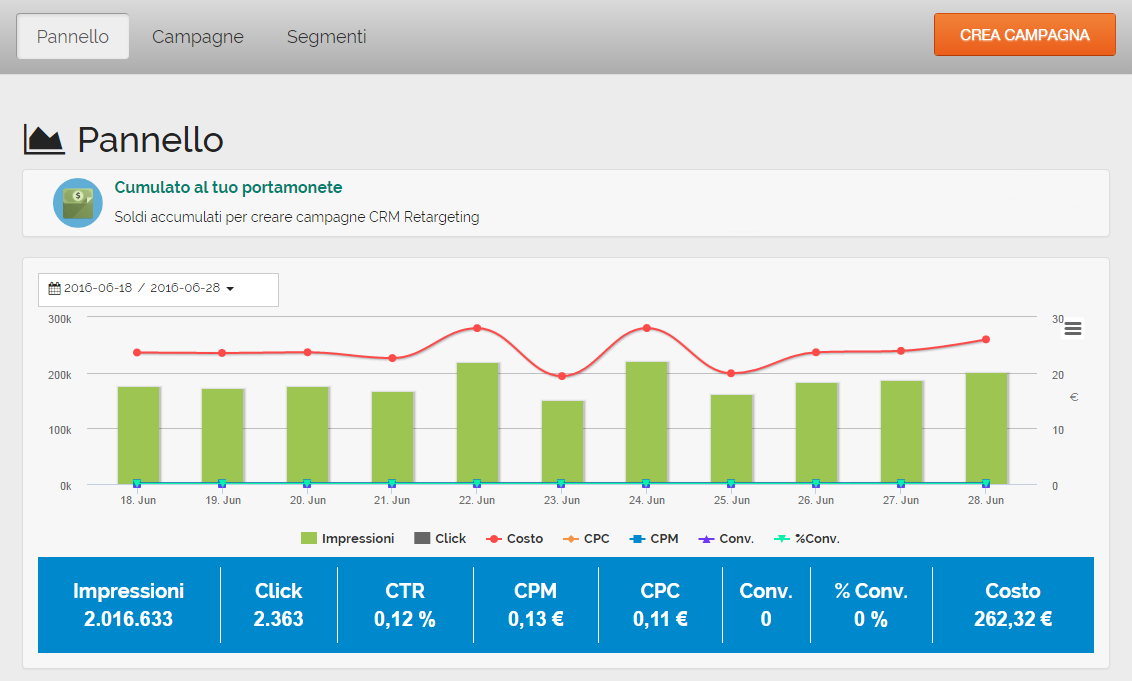The width and height of the screenshot is (1132, 681).
Task: Toggle %Conv. series in legend
Action: [x=807, y=538]
